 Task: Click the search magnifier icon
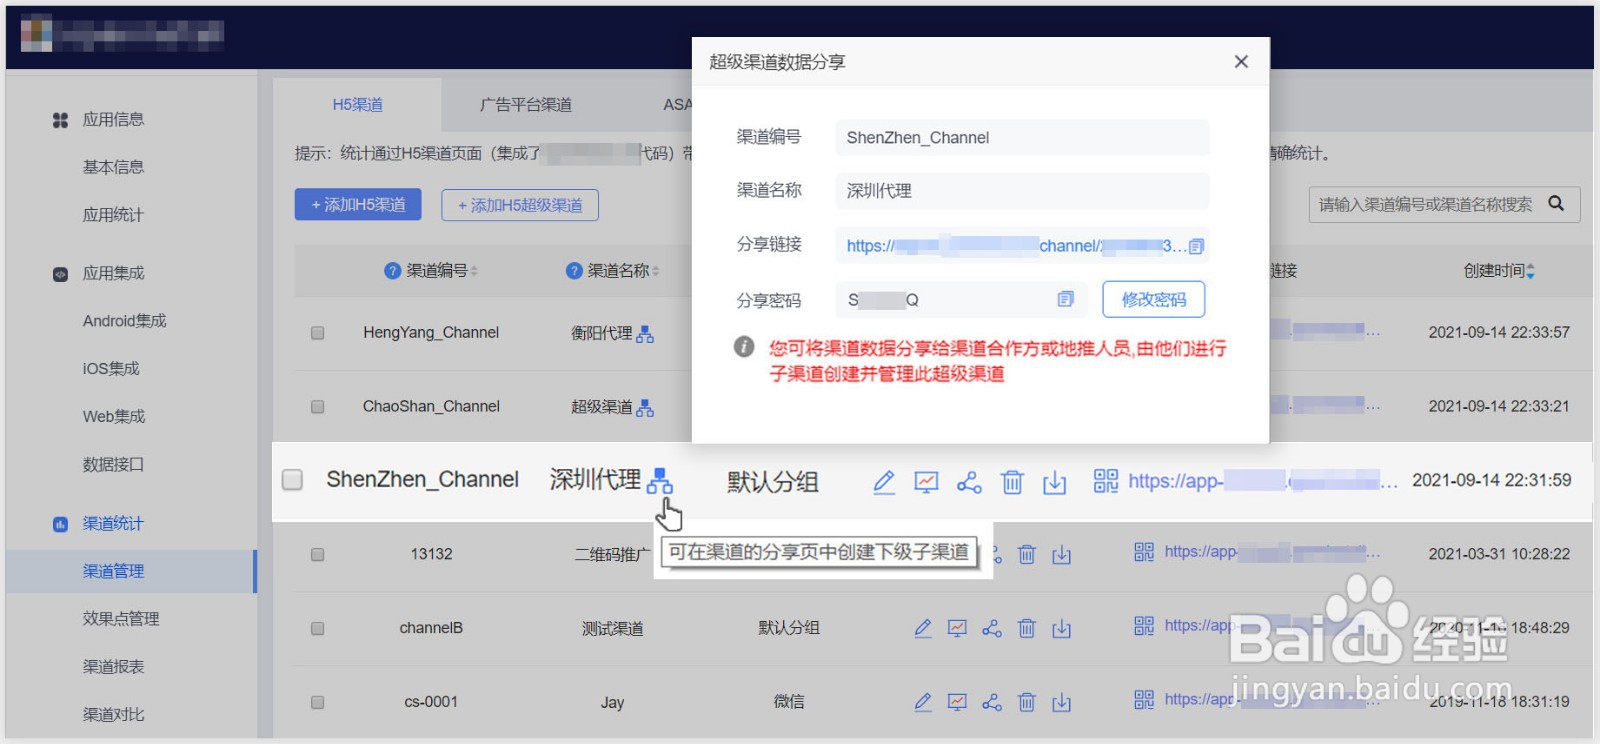click(1556, 204)
